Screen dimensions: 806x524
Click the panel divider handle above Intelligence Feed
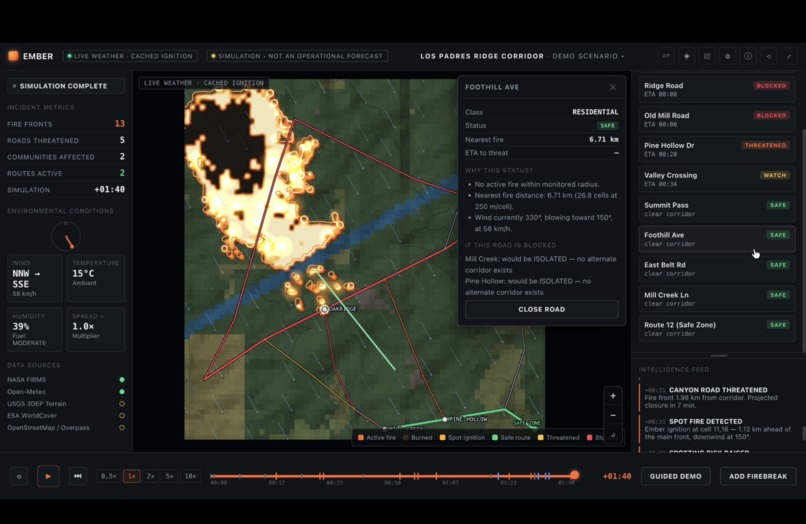719,355
